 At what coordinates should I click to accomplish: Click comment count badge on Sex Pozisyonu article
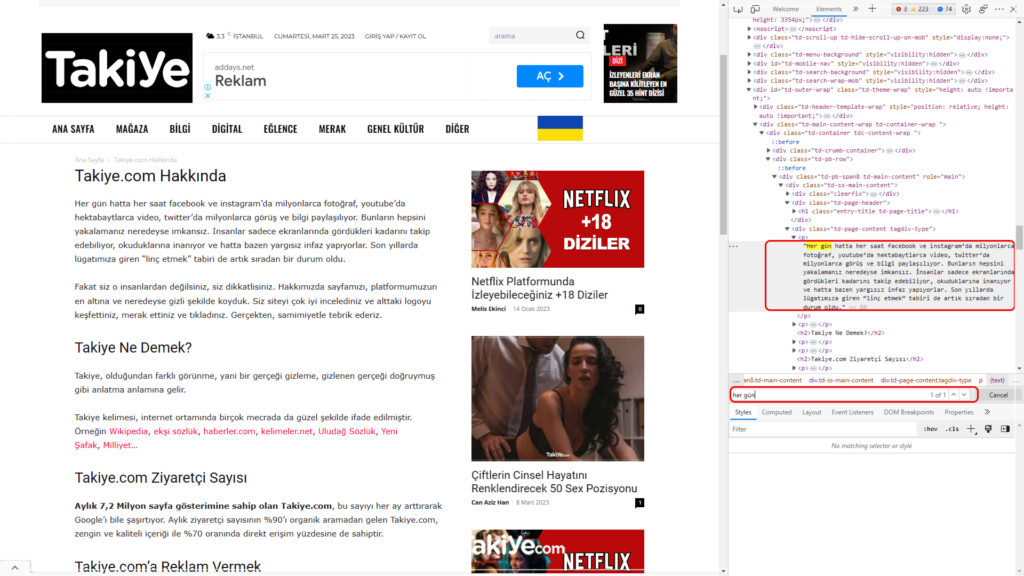pos(639,502)
